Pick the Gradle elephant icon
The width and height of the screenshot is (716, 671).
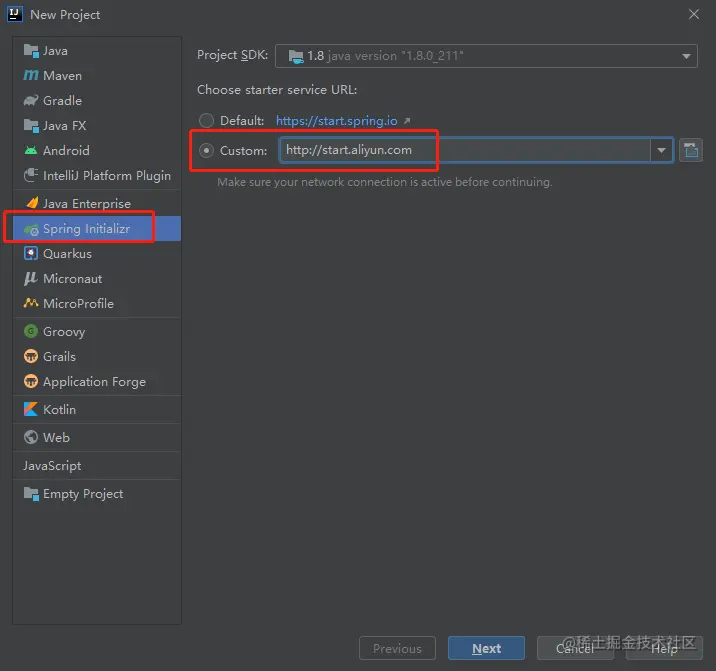[31, 100]
